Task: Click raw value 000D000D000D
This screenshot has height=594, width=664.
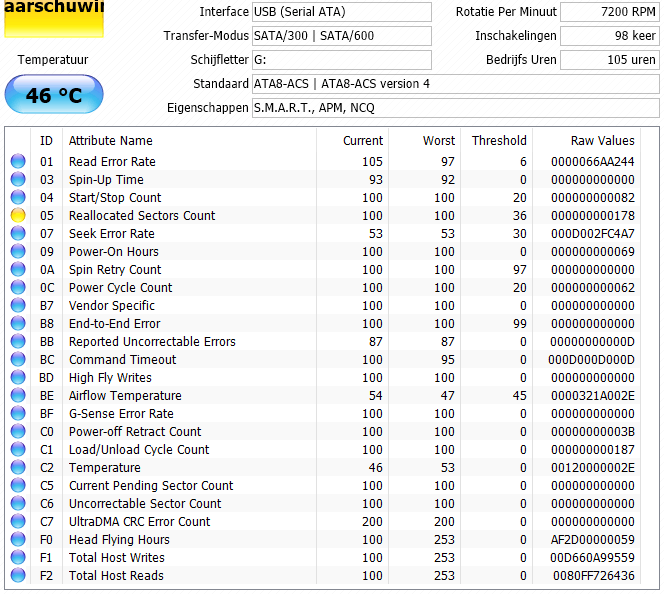Action: (591, 359)
